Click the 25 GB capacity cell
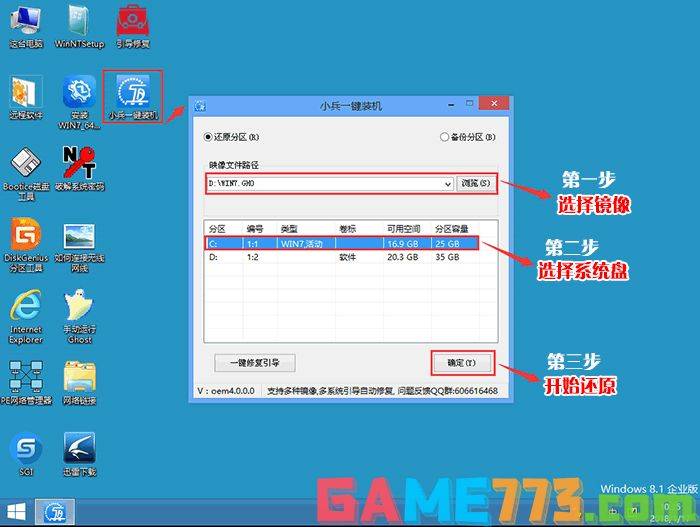Viewport: 700px width, 527px height. click(x=447, y=244)
